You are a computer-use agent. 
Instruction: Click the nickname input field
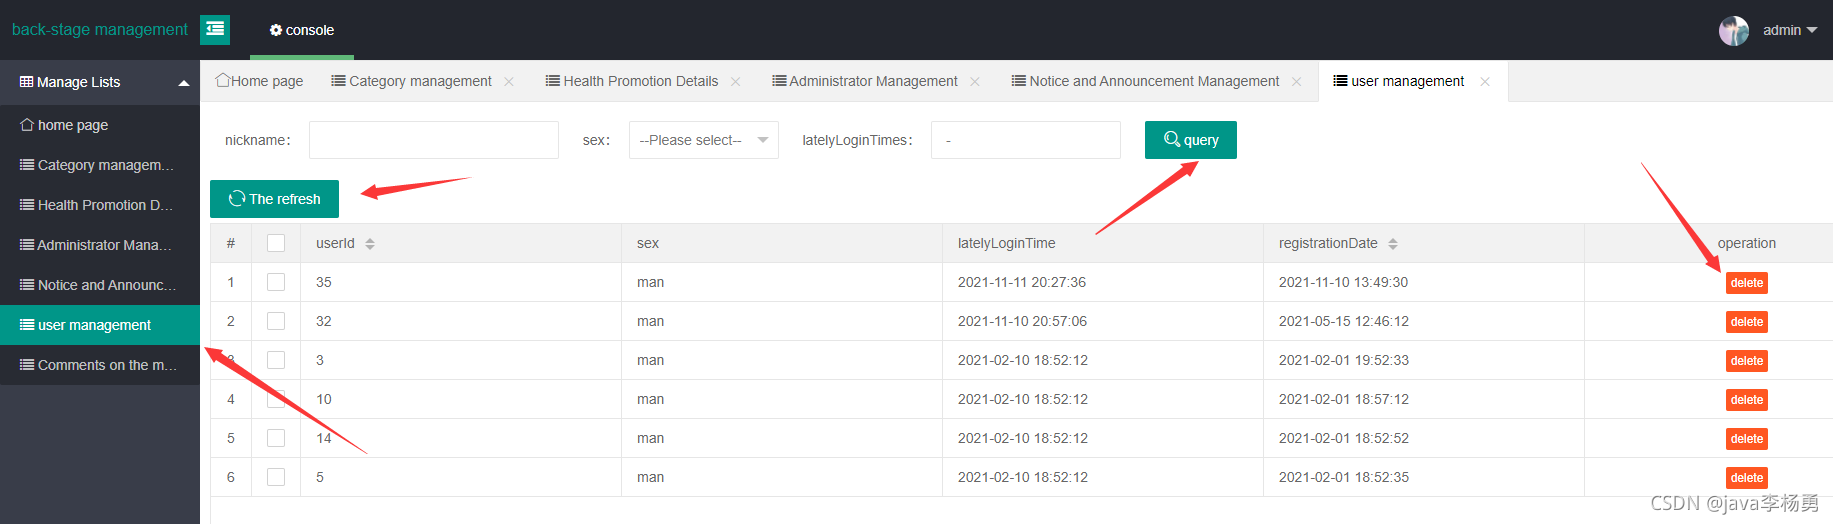(434, 140)
